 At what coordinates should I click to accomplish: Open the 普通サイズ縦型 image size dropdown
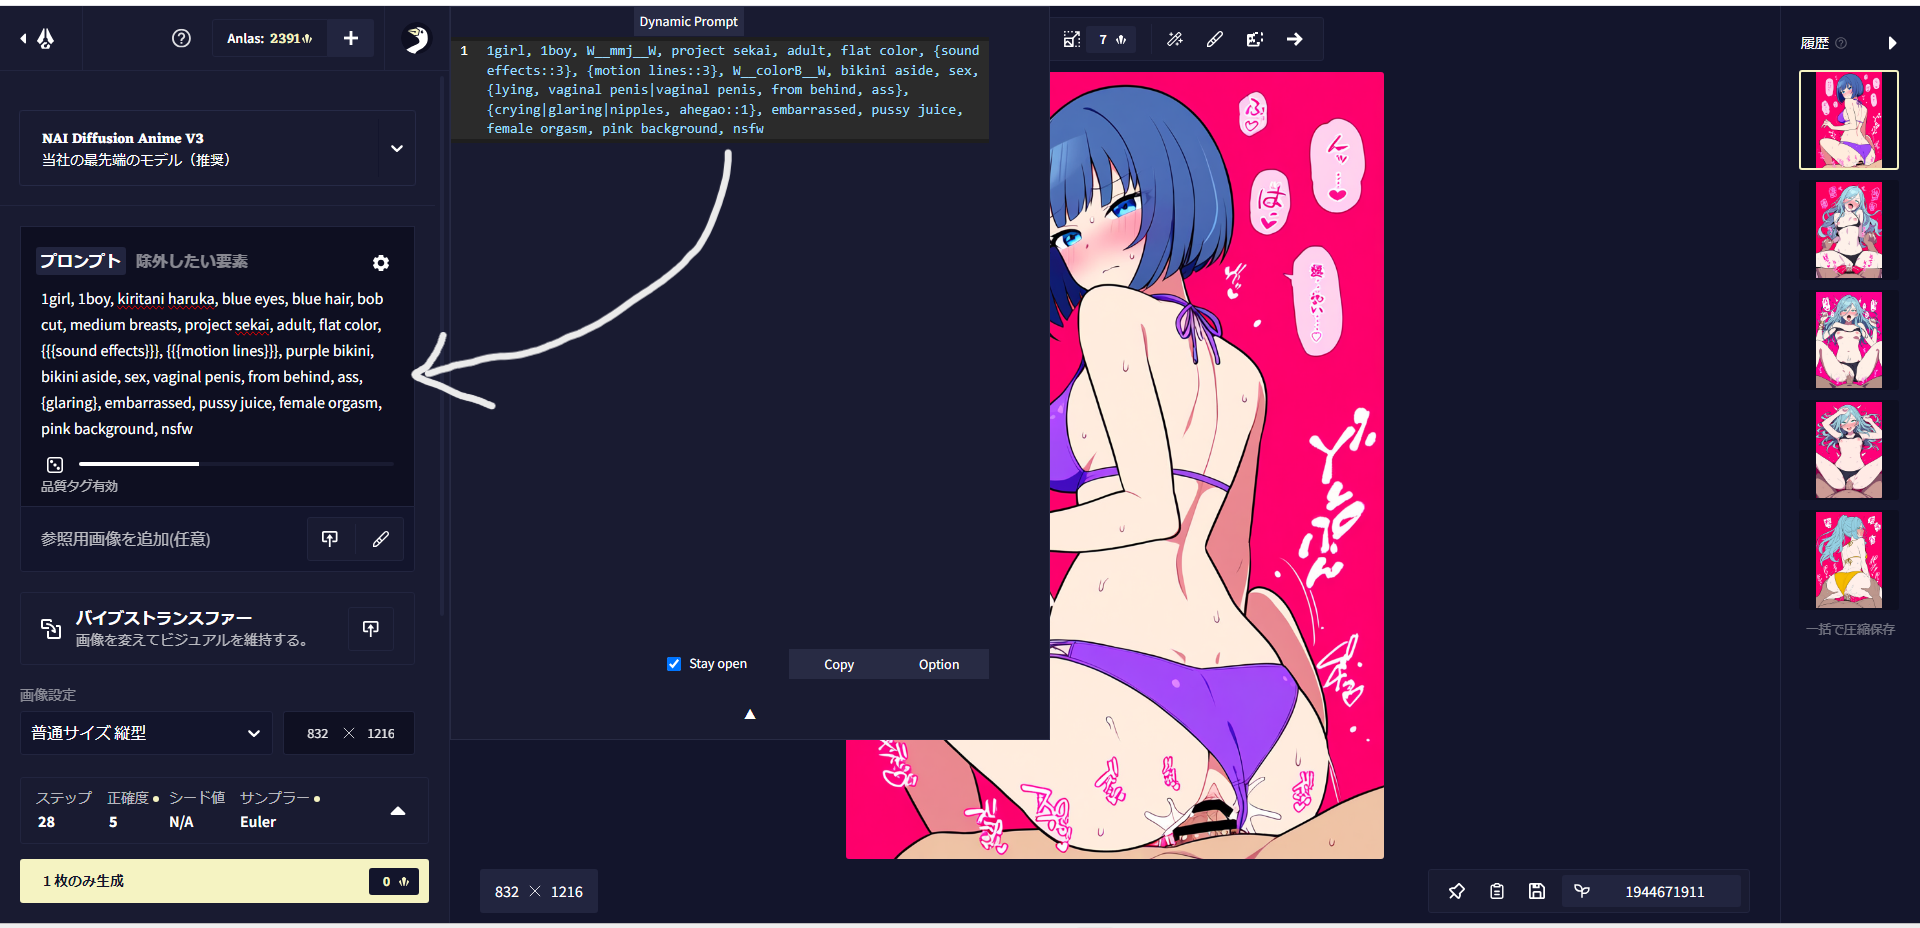146,733
